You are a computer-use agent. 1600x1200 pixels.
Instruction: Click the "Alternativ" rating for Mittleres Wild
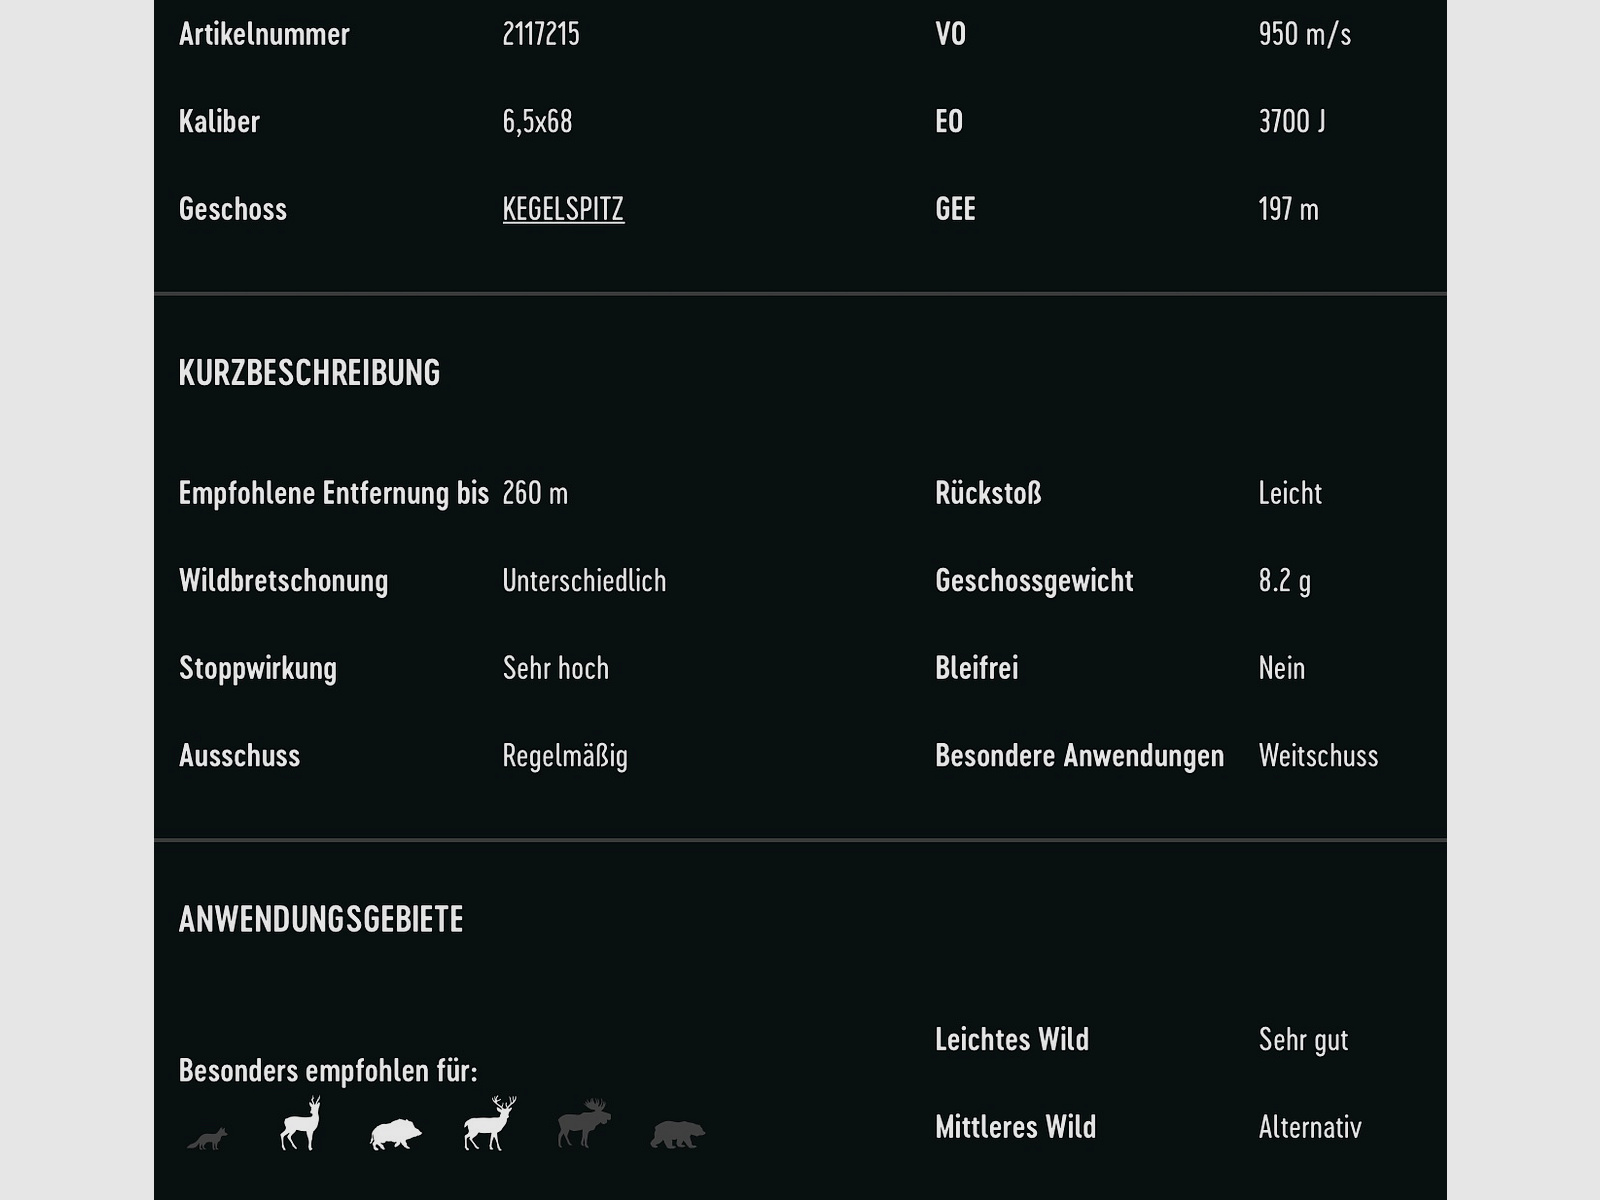1310,1128
